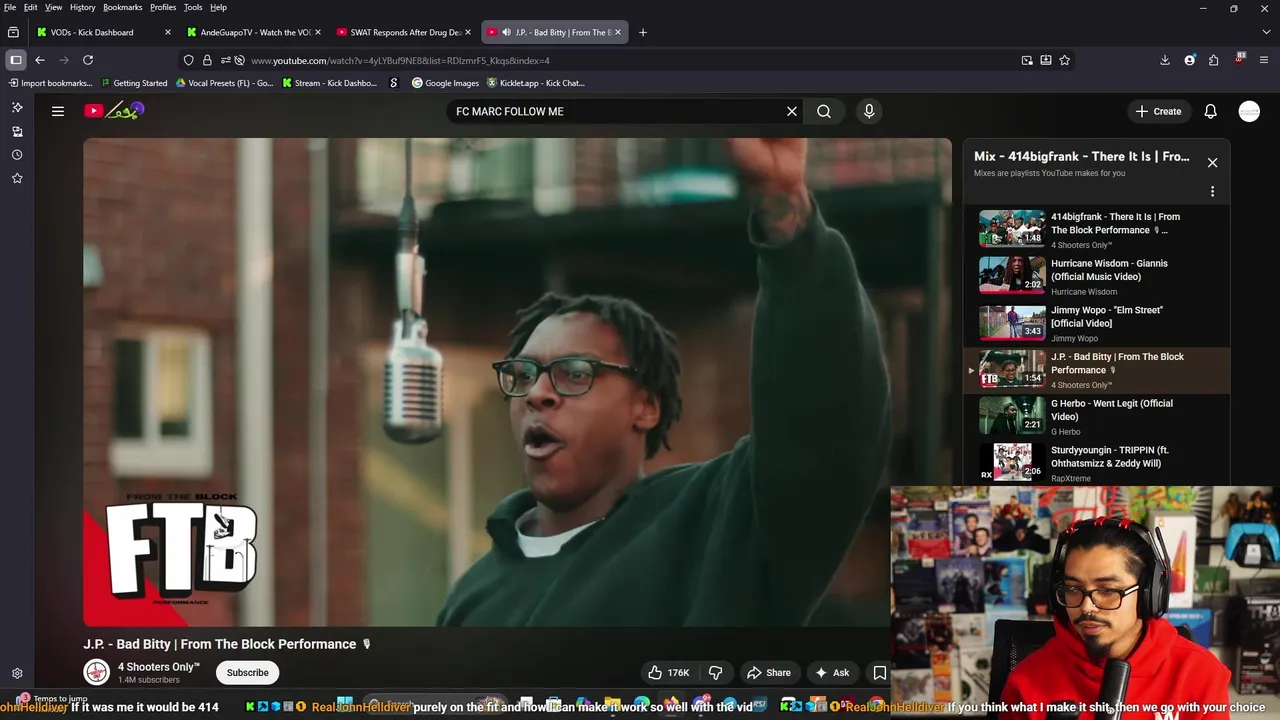Viewport: 1280px width, 720px height.
Task: Open the YouTube hamburger guide menu
Action: pos(58,111)
